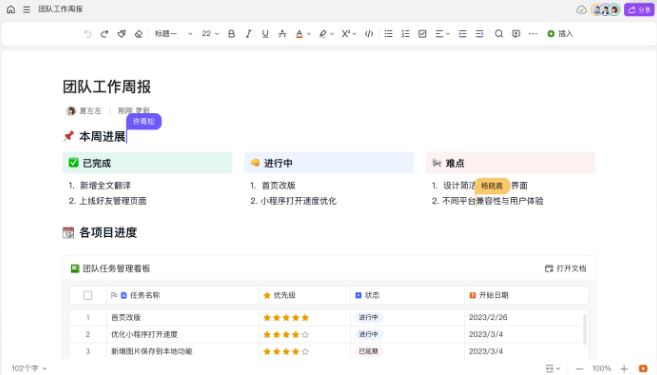Open the search magnifier
The width and height of the screenshot is (657, 375).
[499, 34]
